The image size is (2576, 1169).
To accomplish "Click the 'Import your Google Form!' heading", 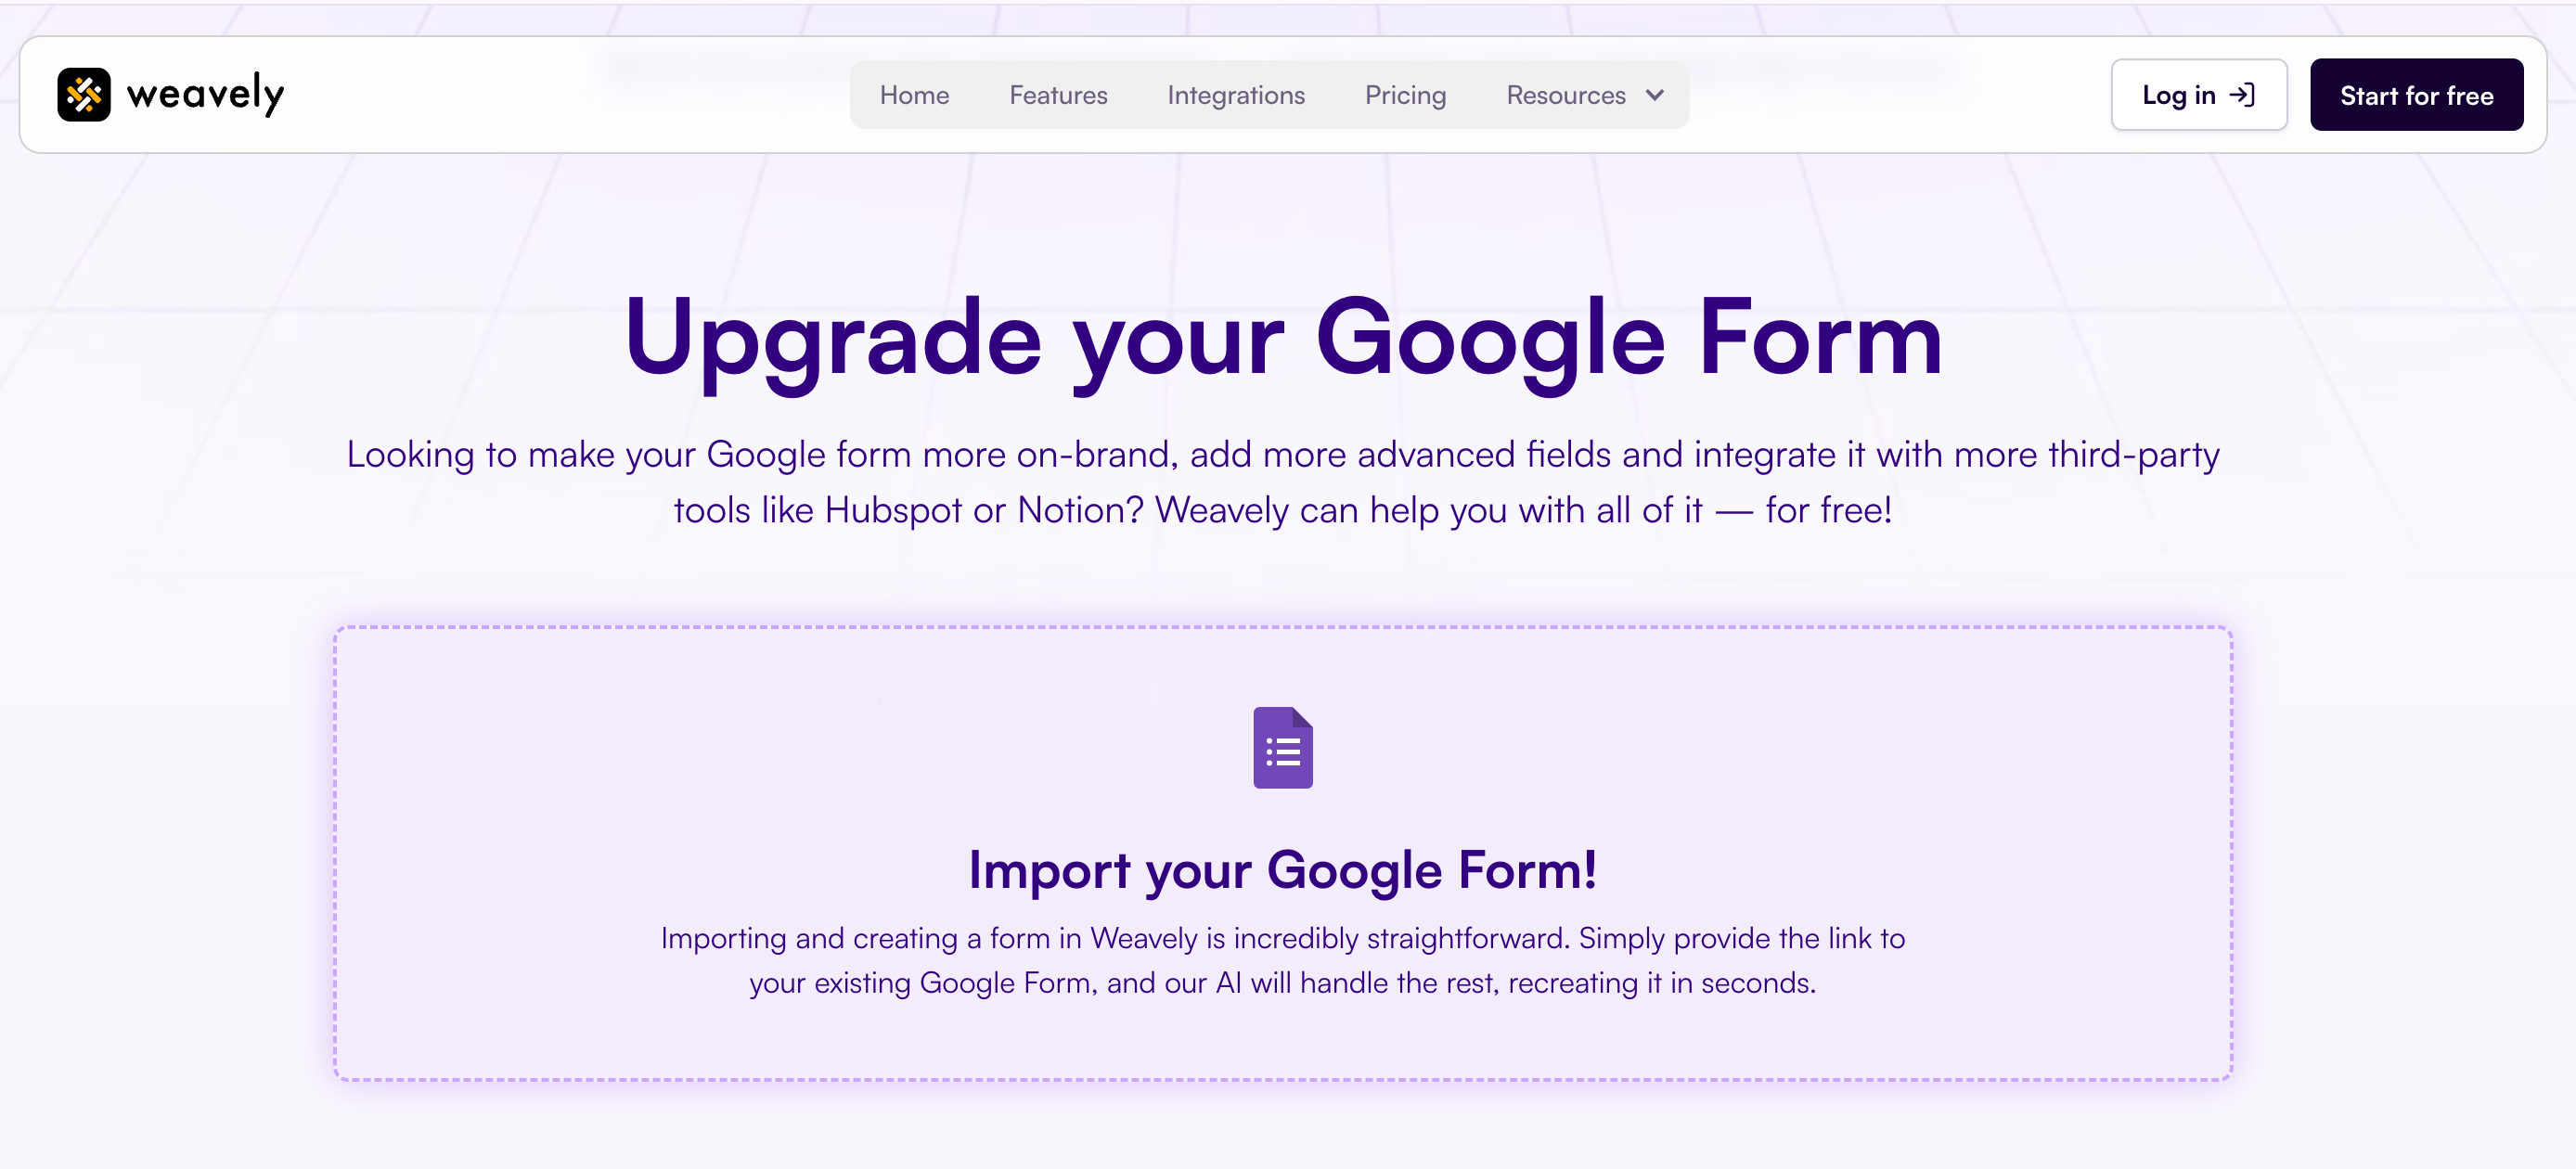I will point(1283,869).
